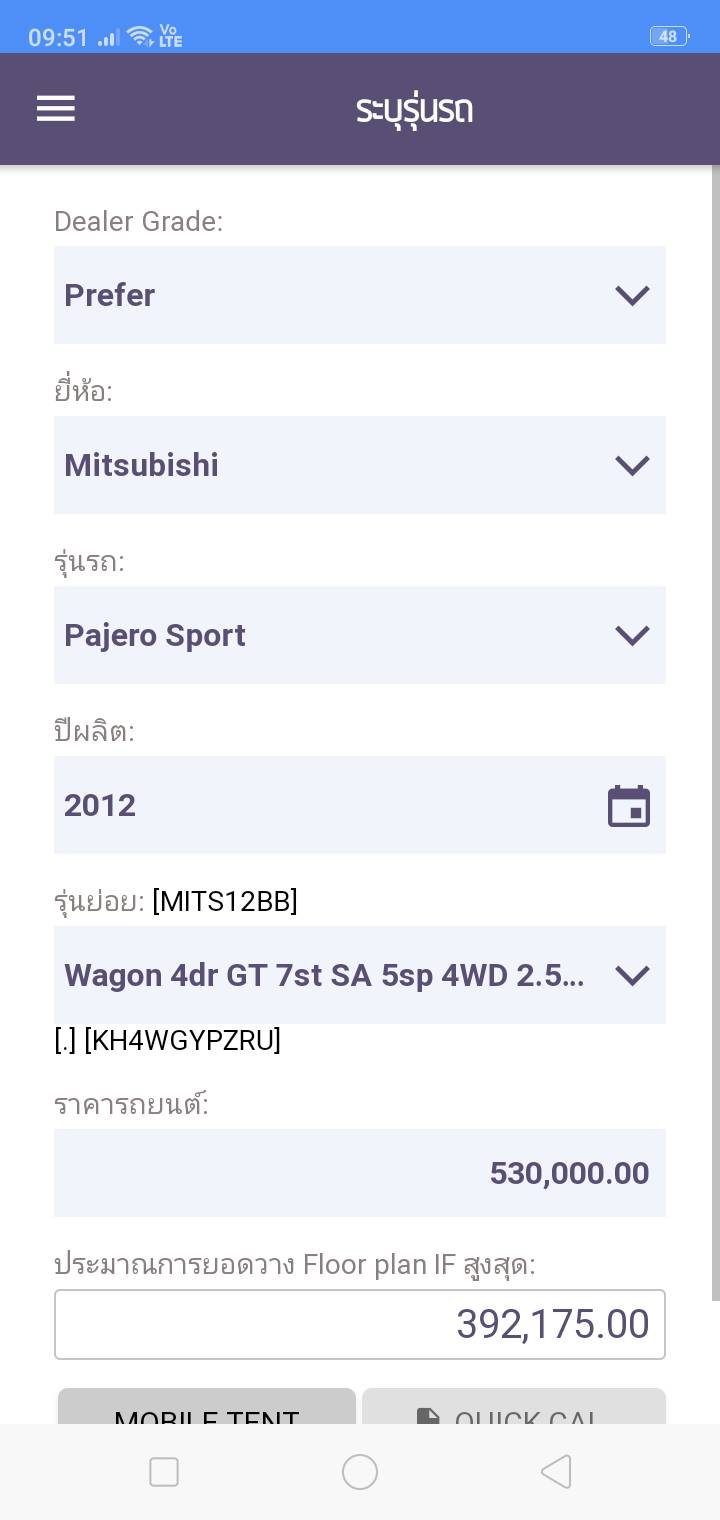720x1520 pixels.
Task: Expand the Dealer Grade dropdown chevron
Action: (632, 295)
